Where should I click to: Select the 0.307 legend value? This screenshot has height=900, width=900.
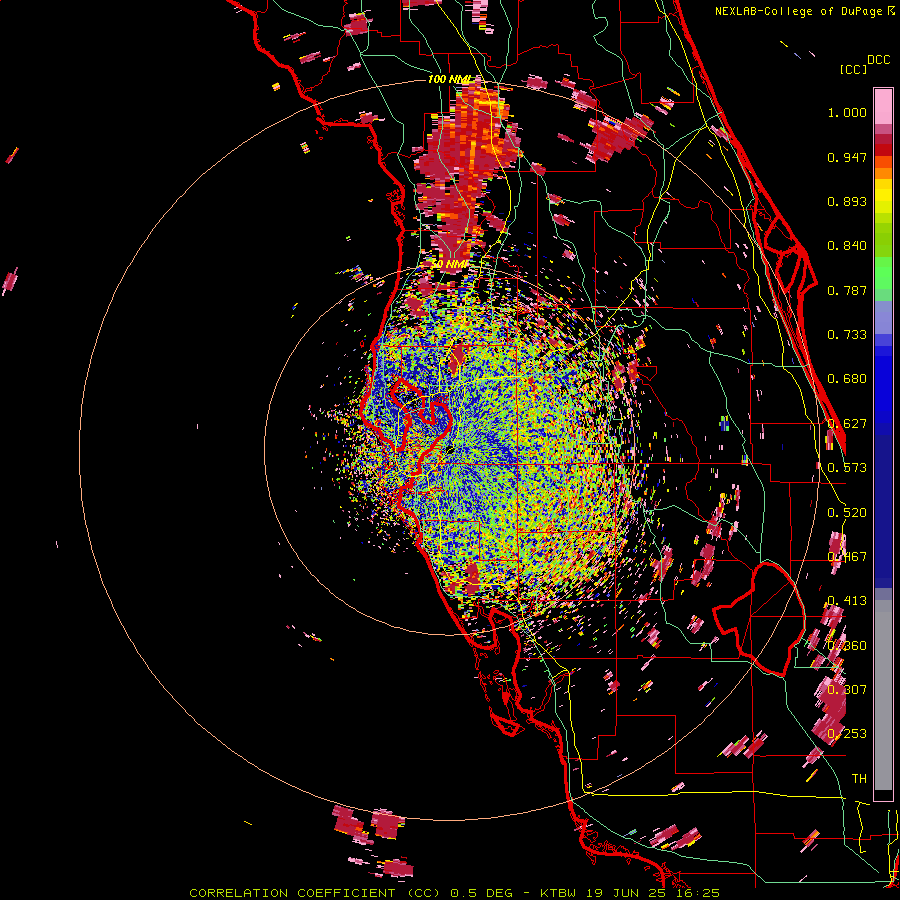click(847, 689)
